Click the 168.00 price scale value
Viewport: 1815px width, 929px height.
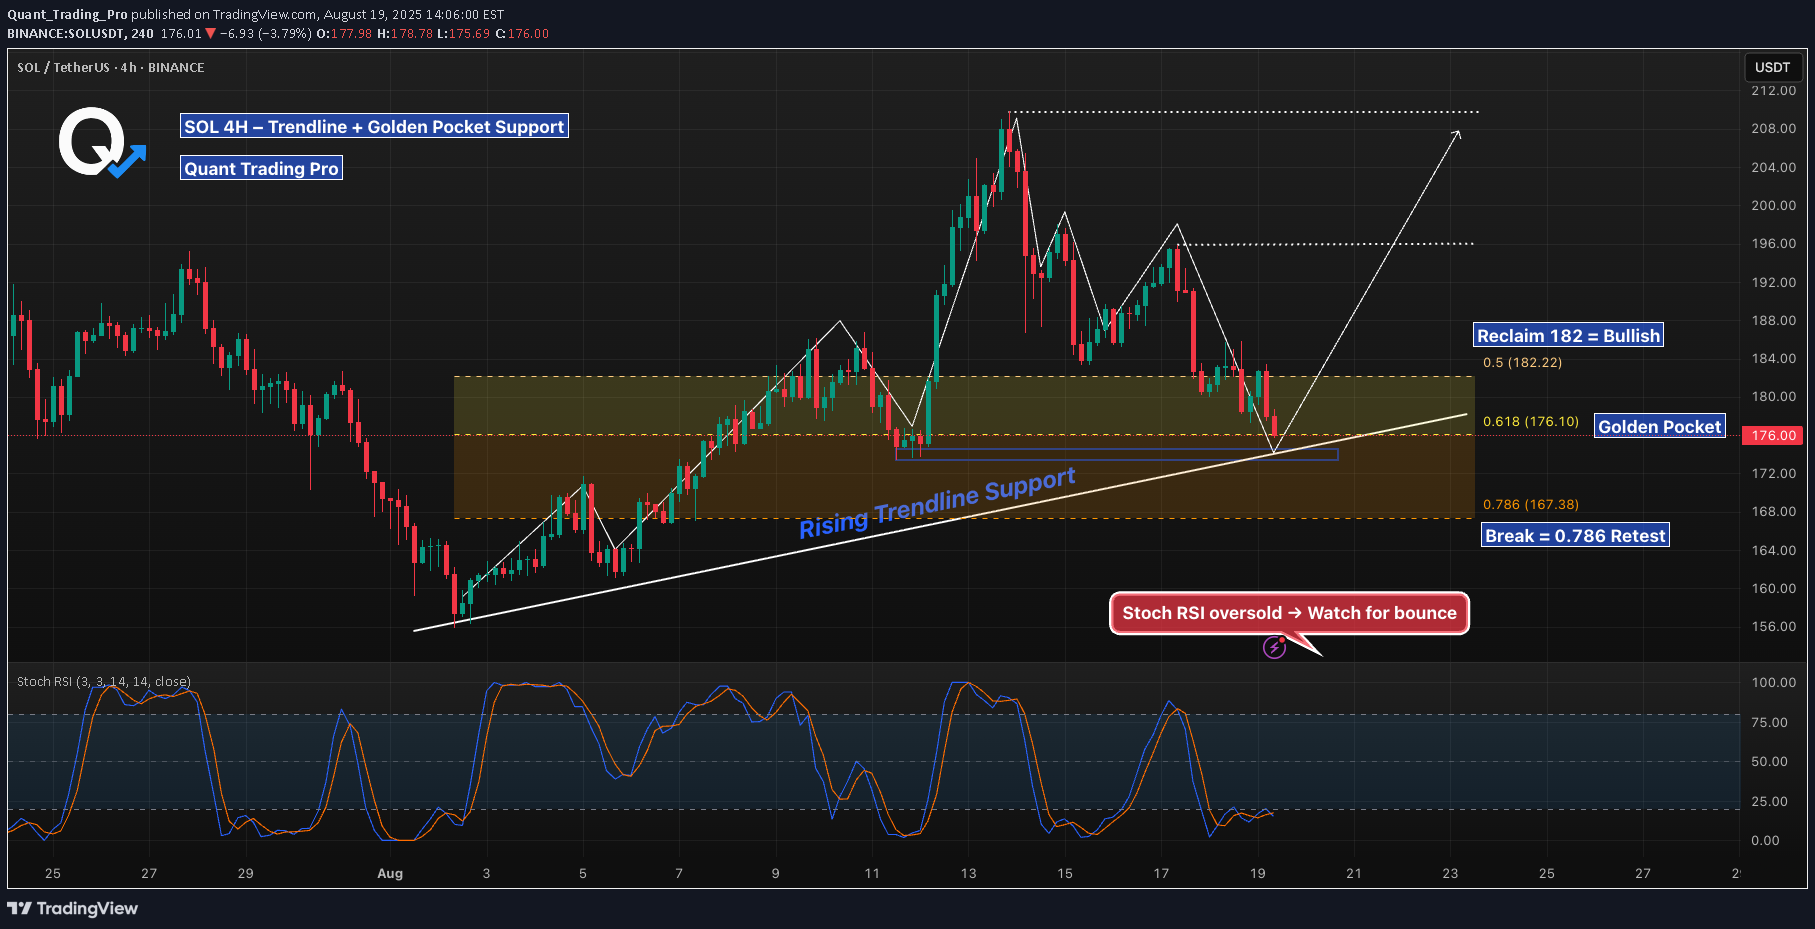1773,511
